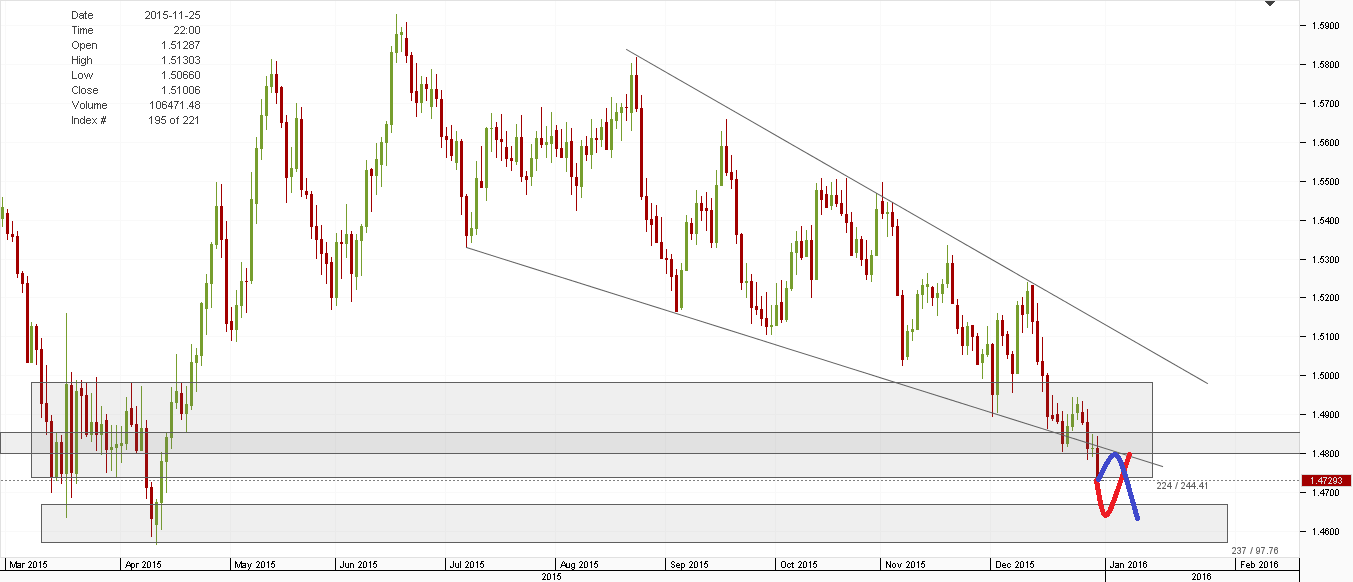
Task: Click the 224 / 244.41 annotation text
Action: pyautogui.click(x=1183, y=485)
